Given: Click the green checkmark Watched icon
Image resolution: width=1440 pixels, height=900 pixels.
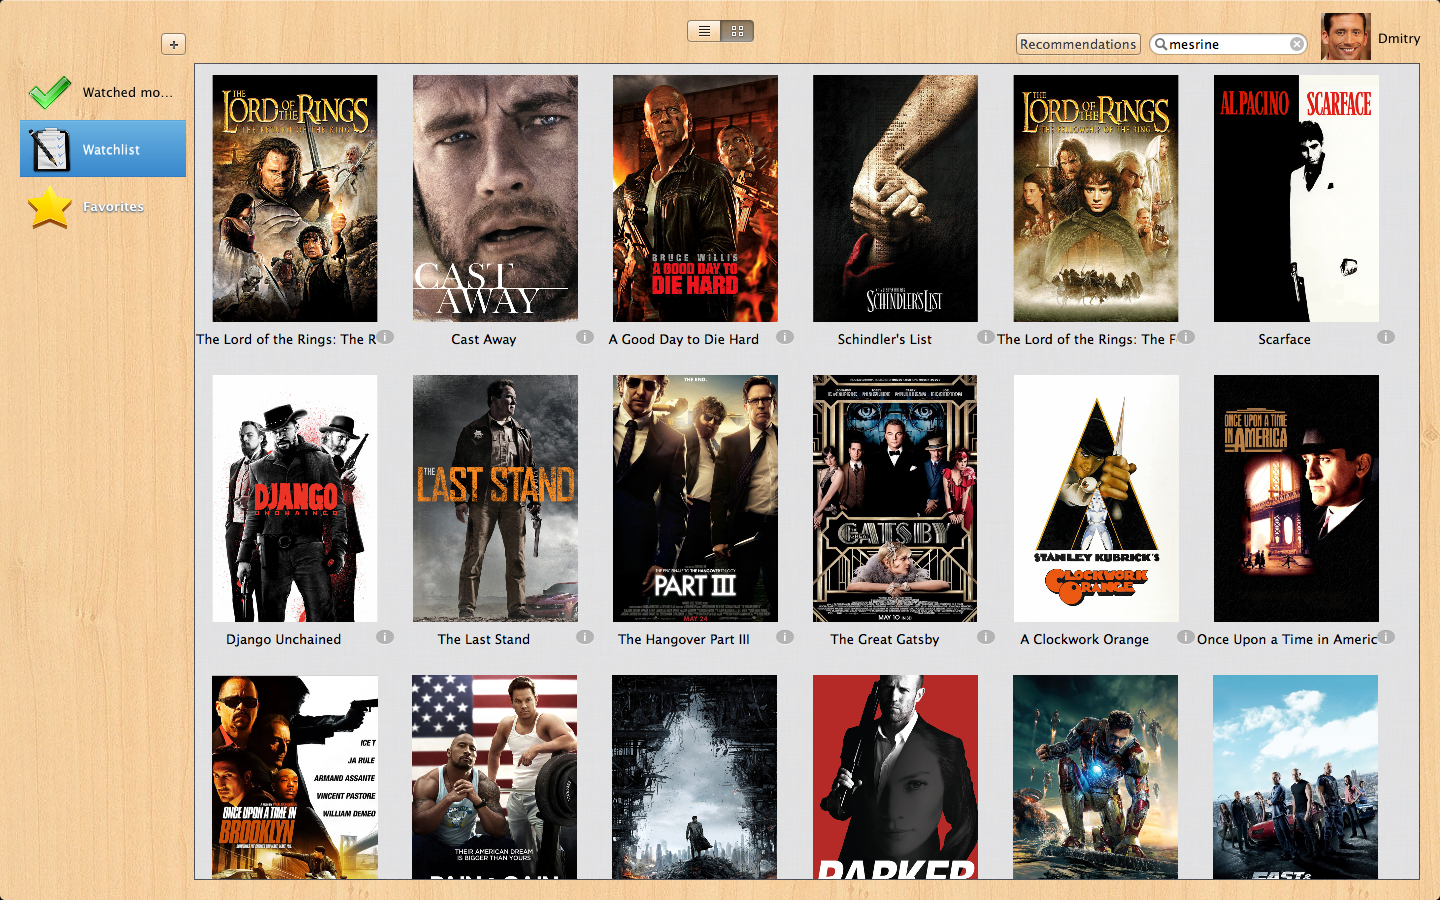Looking at the screenshot, I should [x=49, y=92].
